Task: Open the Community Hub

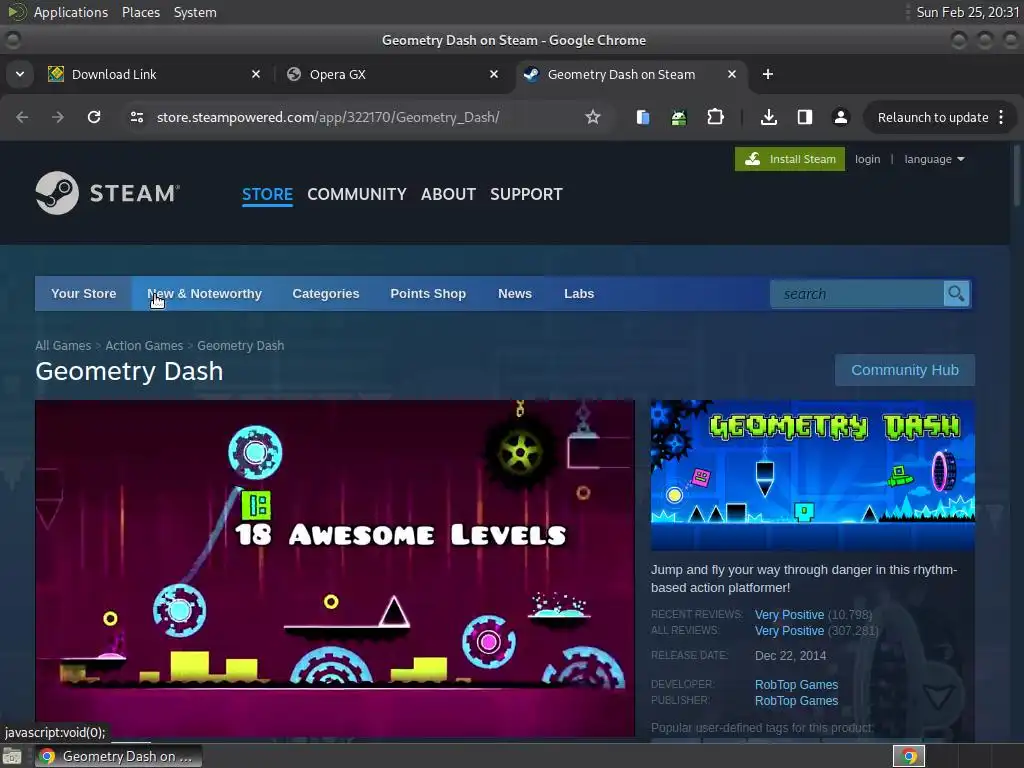Action: [x=904, y=370]
